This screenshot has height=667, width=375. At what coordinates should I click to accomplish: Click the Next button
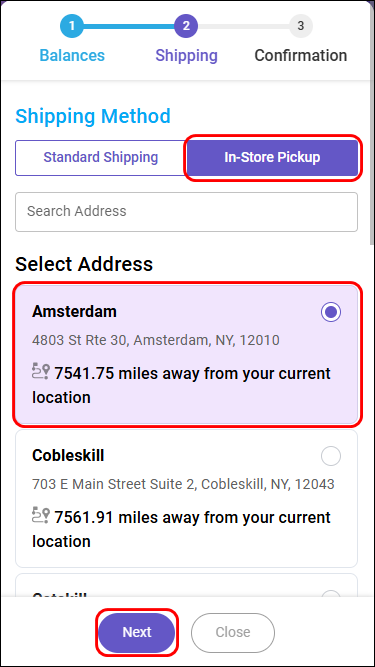(x=137, y=632)
